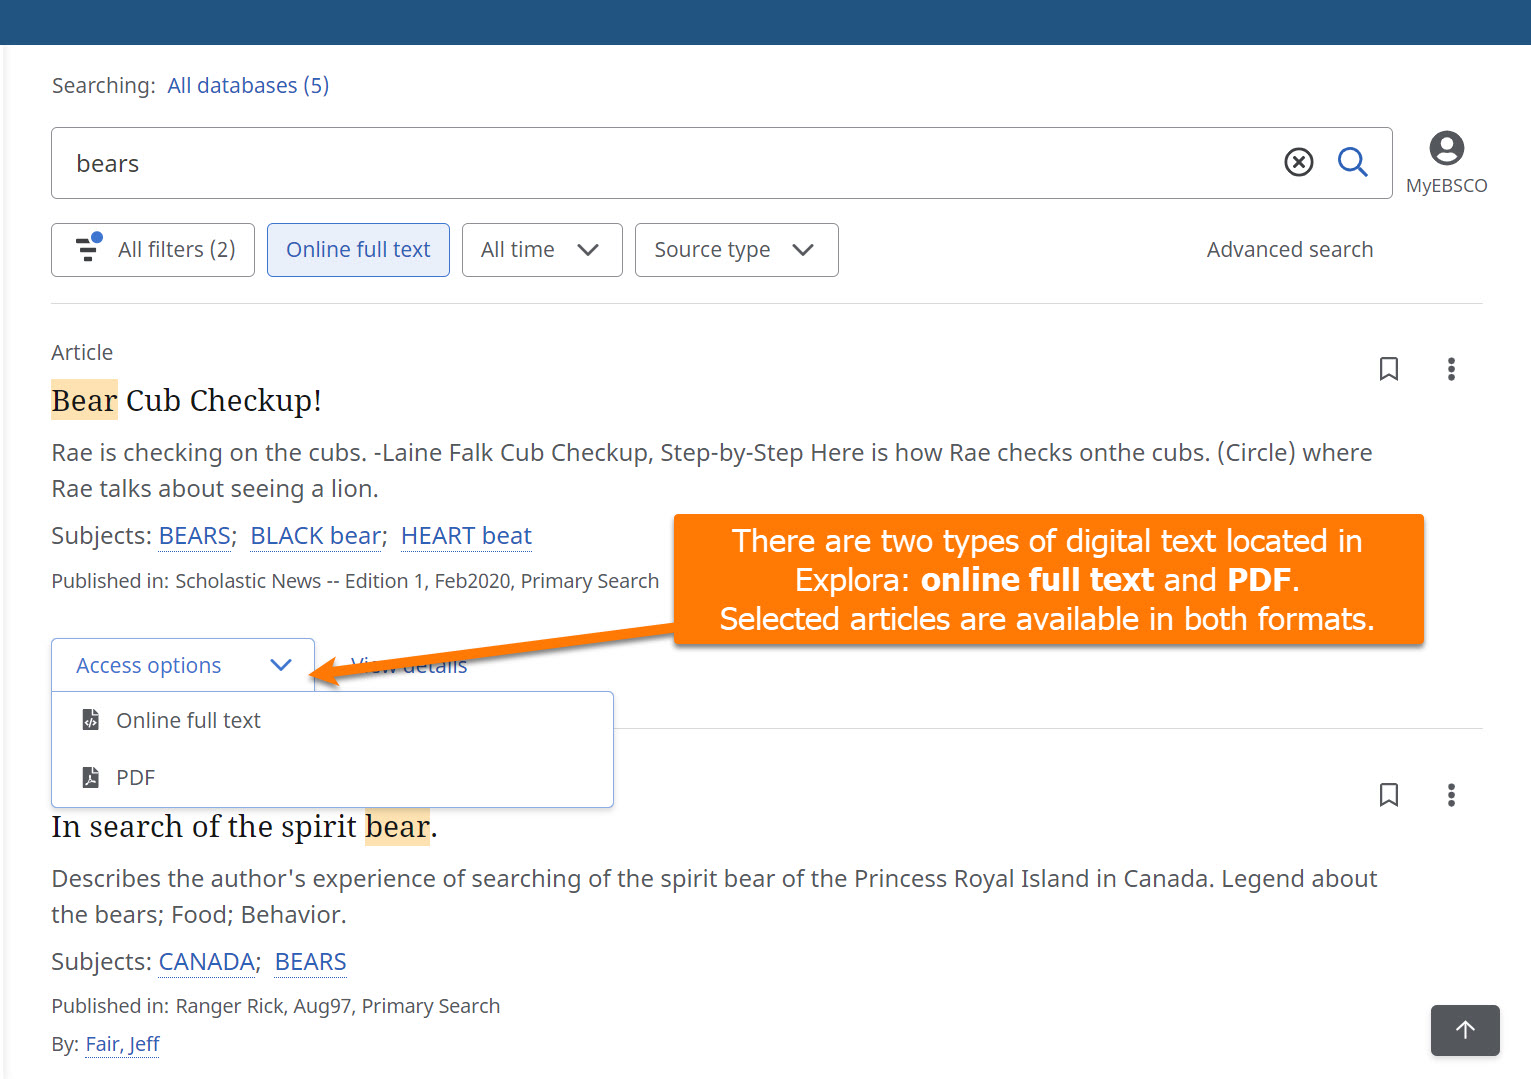Select 'Published in: Ranger Rick, Aug97' text
The width and height of the screenshot is (1531, 1079).
click(x=201, y=1006)
